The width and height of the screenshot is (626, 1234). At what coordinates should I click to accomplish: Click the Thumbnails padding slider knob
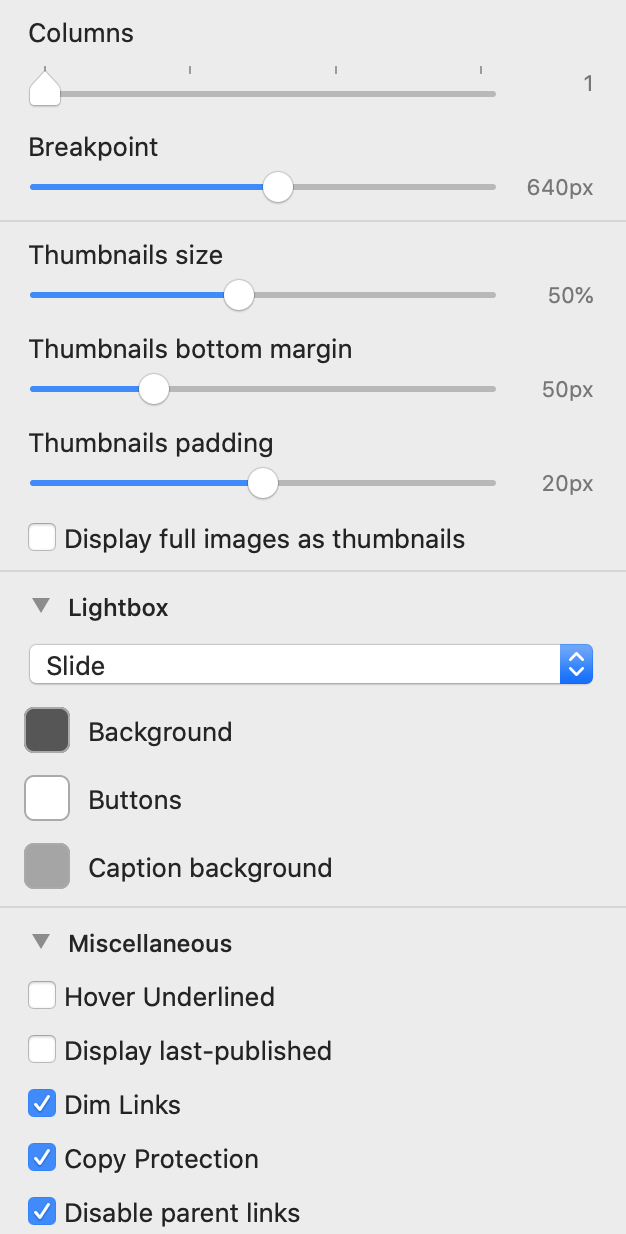(x=262, y=483)
